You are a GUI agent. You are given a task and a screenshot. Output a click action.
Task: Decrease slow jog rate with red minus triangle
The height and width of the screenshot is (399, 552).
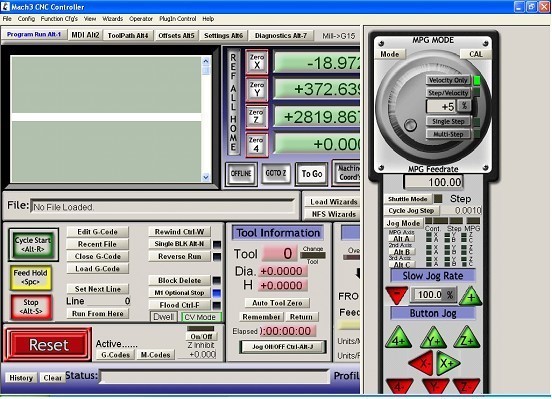tap(396, 295)
